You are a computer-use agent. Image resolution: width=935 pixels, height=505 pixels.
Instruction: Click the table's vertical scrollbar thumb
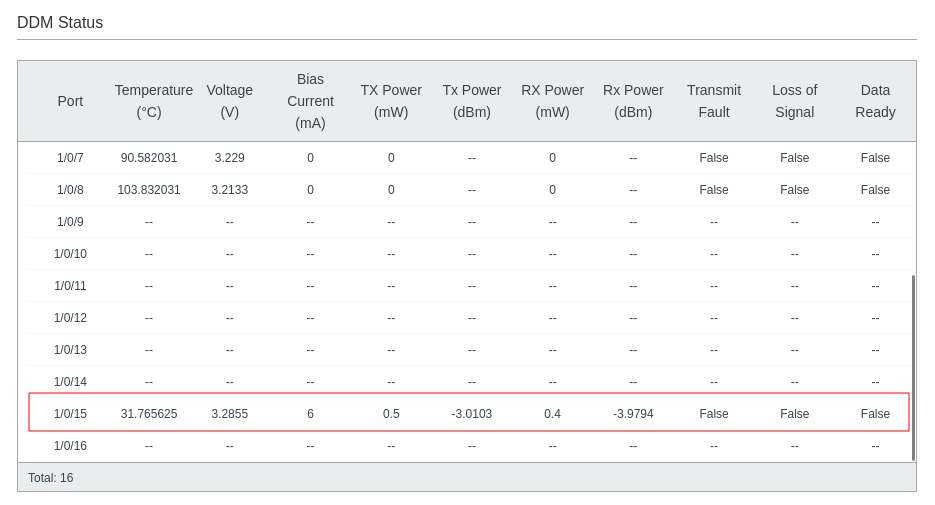(913, 367)
